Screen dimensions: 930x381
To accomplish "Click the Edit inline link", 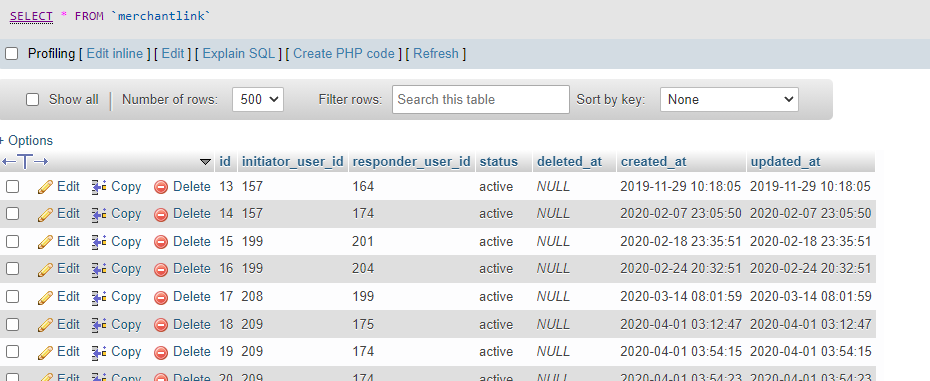I will pos(115,54).
